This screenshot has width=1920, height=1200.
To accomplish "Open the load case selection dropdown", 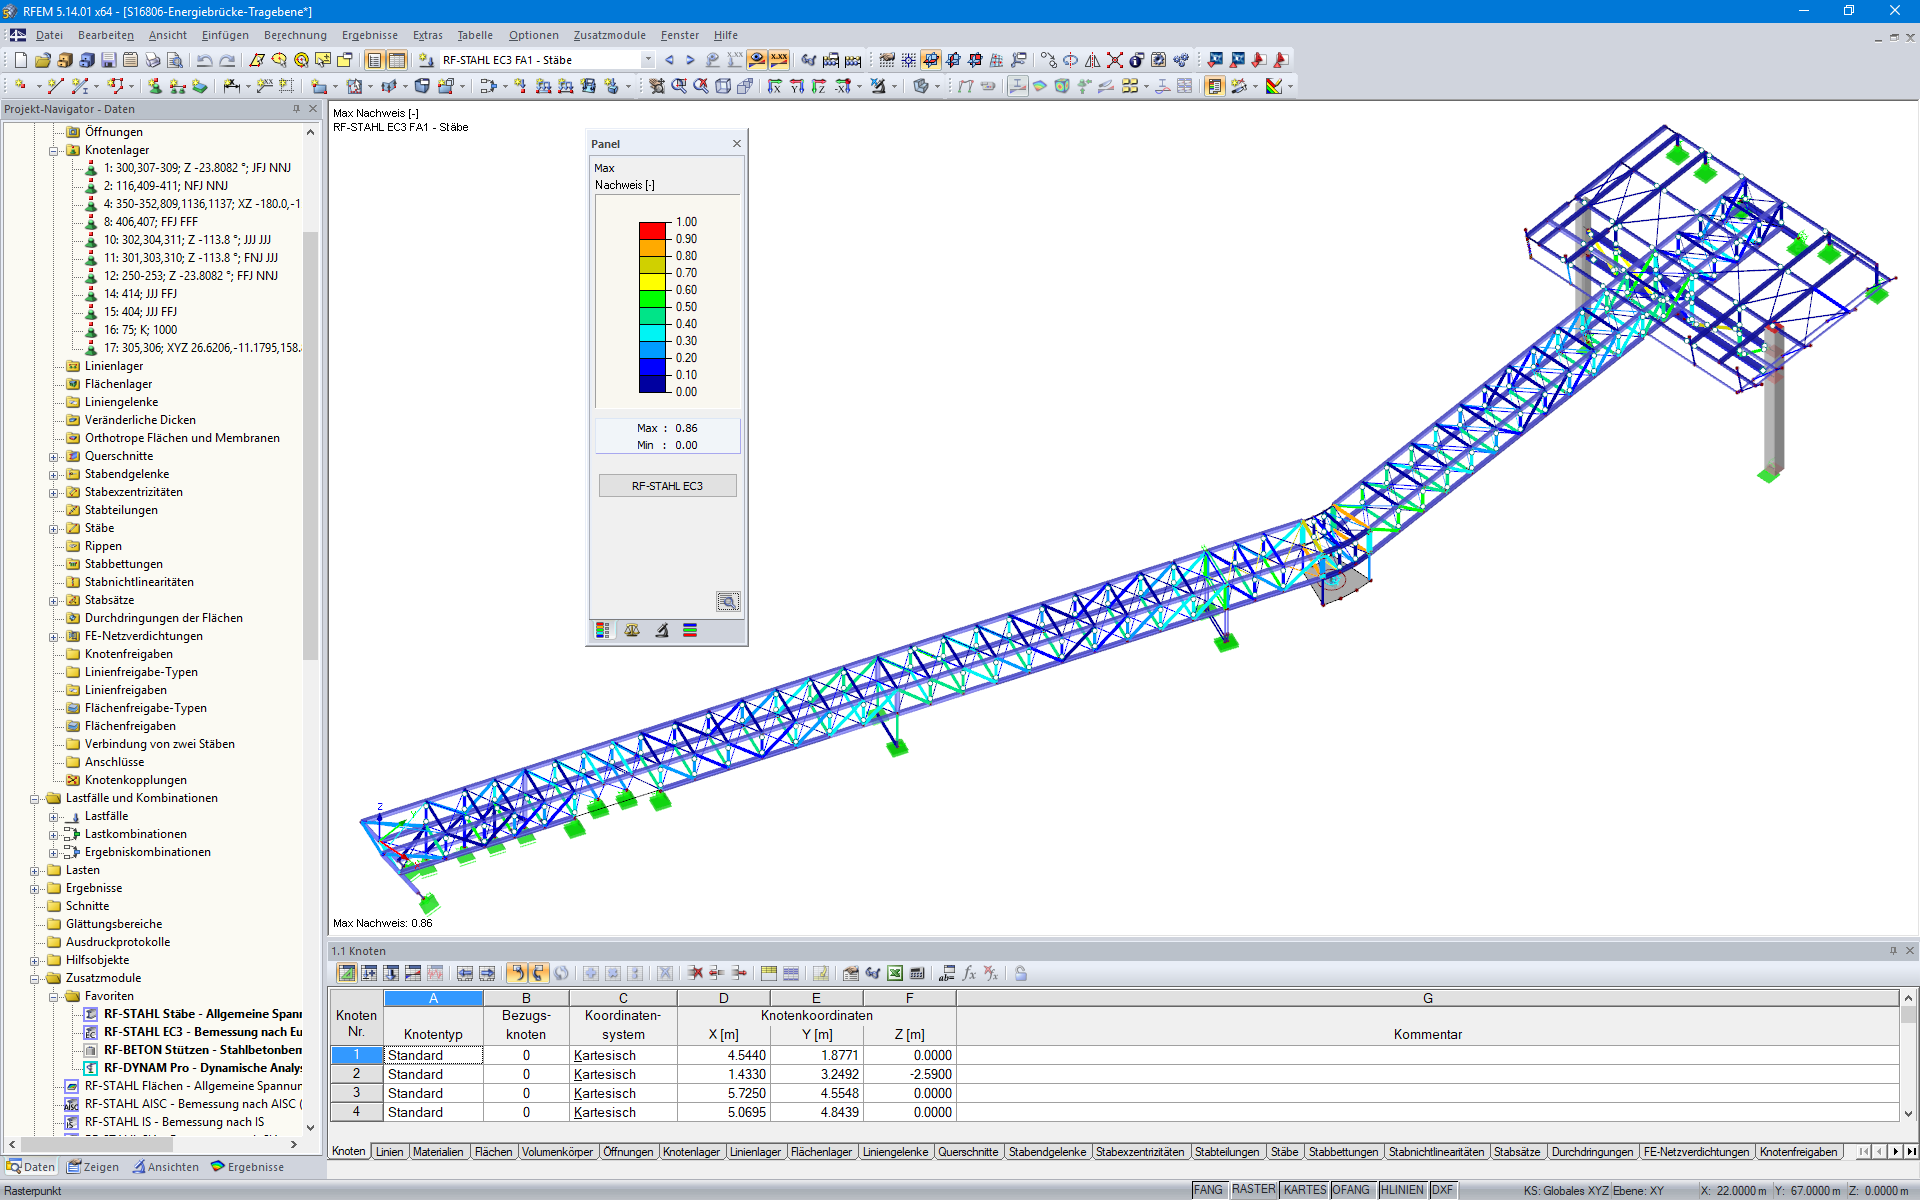I will (648, 60).
